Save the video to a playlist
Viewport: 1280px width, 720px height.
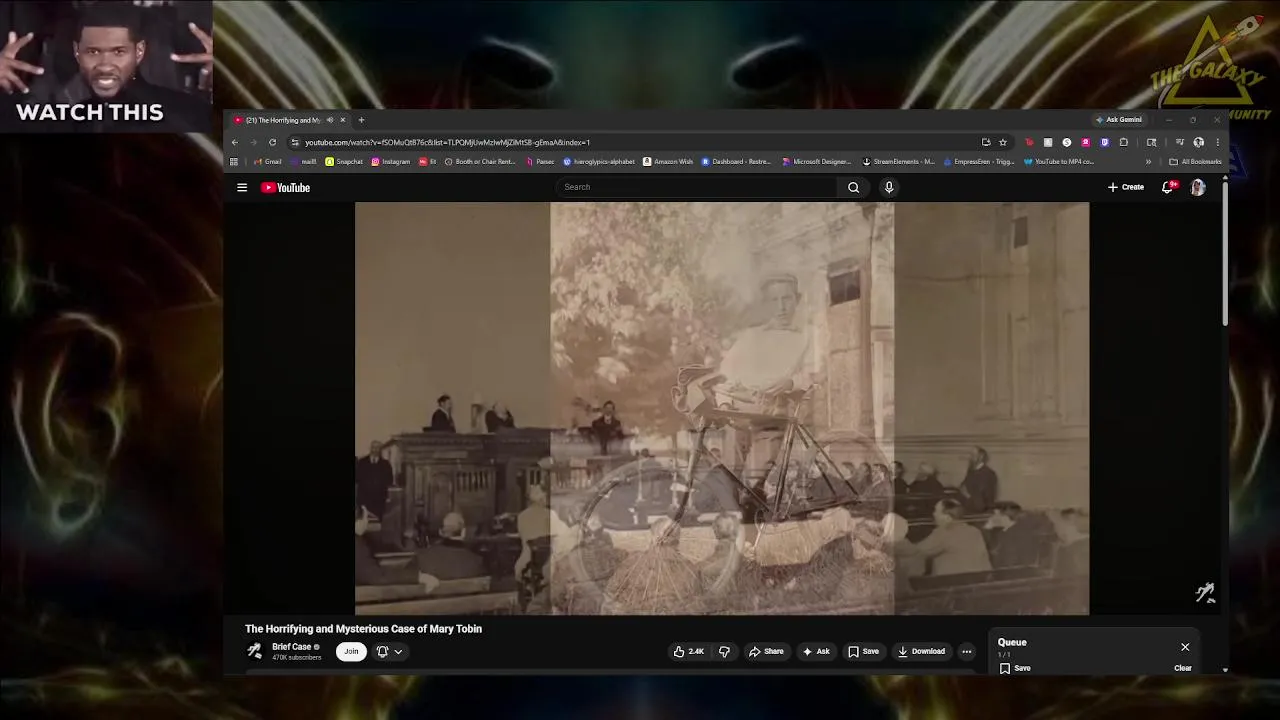coord(864,651)
